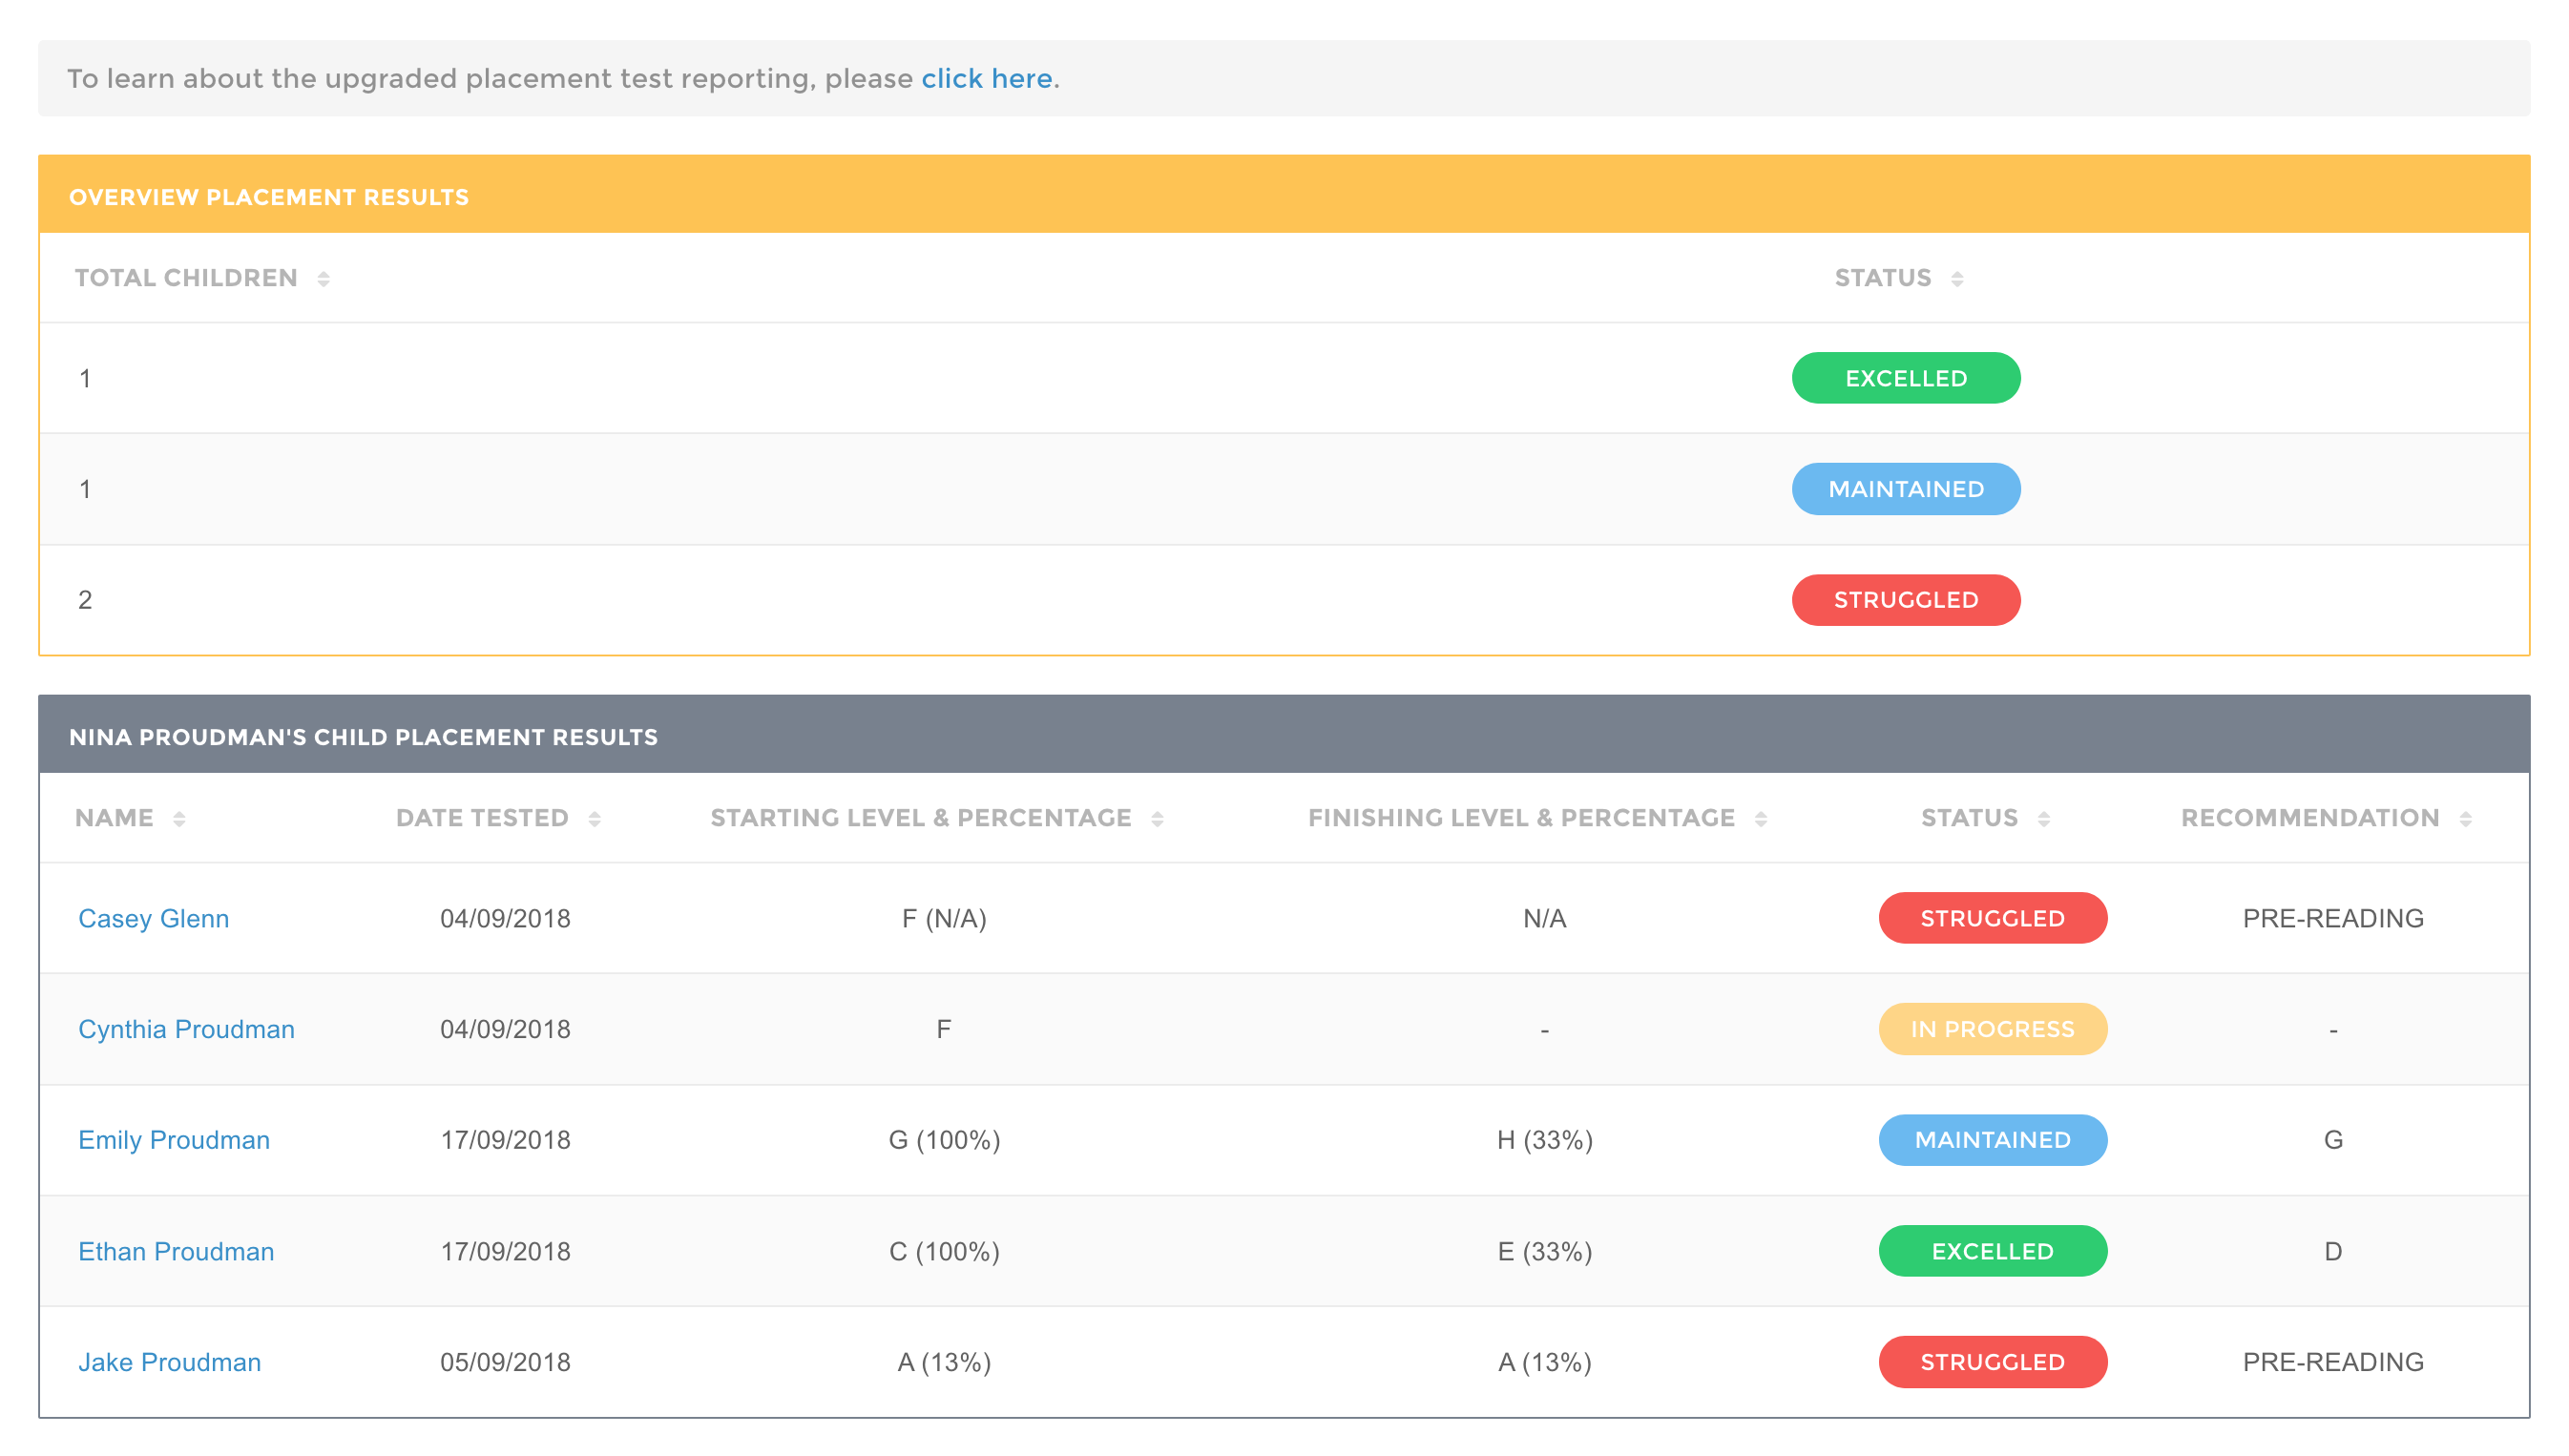Sort by Total Children column arrows

323,279
